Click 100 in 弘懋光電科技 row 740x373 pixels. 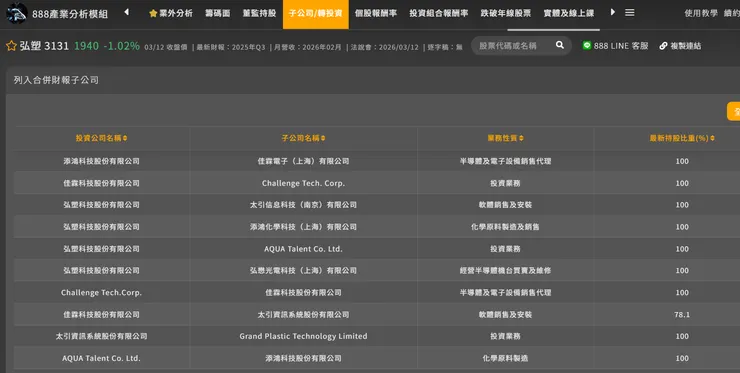coord(682,271)
